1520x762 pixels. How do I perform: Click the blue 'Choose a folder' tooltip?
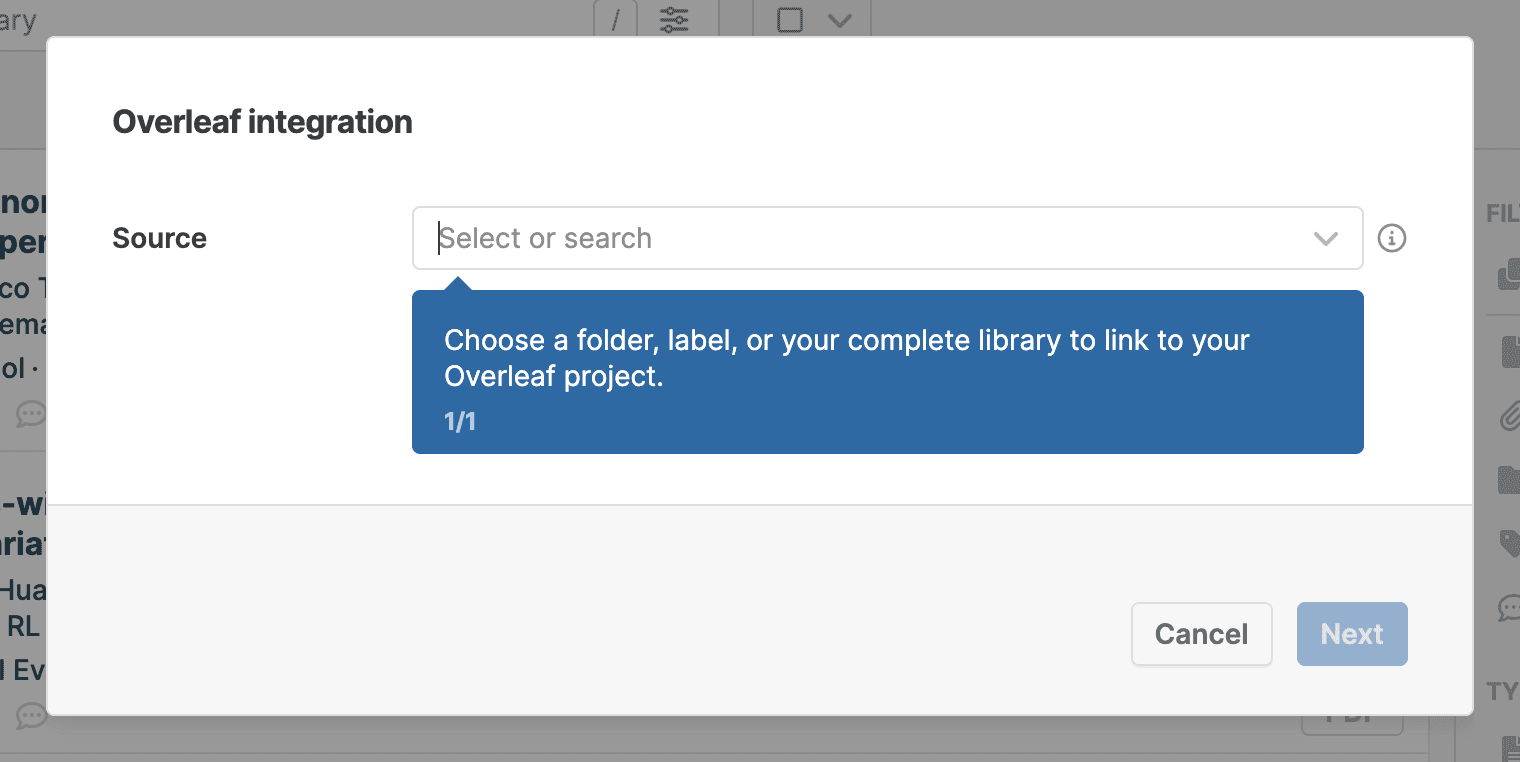tap(887, 372)
